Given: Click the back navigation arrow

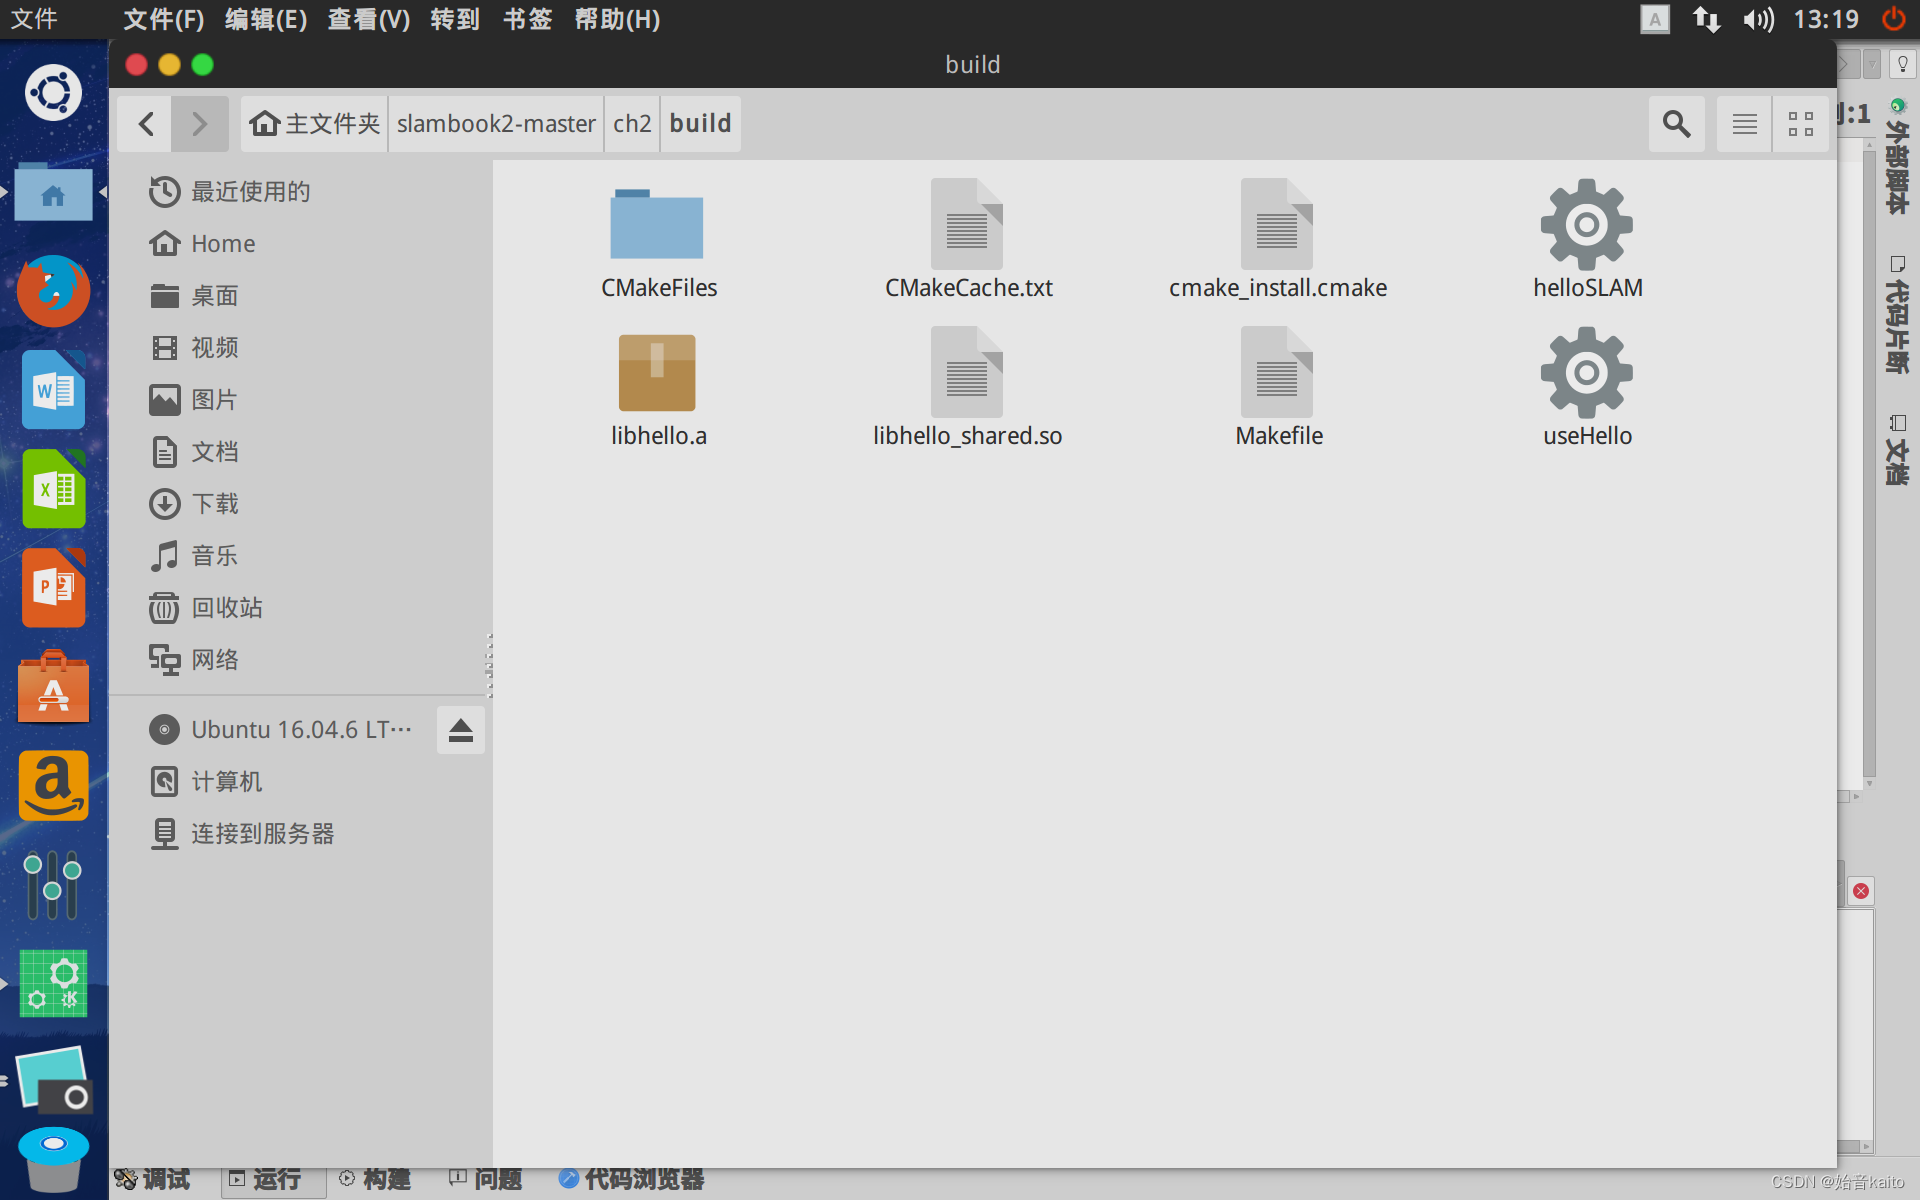Looking at the screenshot, I should pos(145,123).
